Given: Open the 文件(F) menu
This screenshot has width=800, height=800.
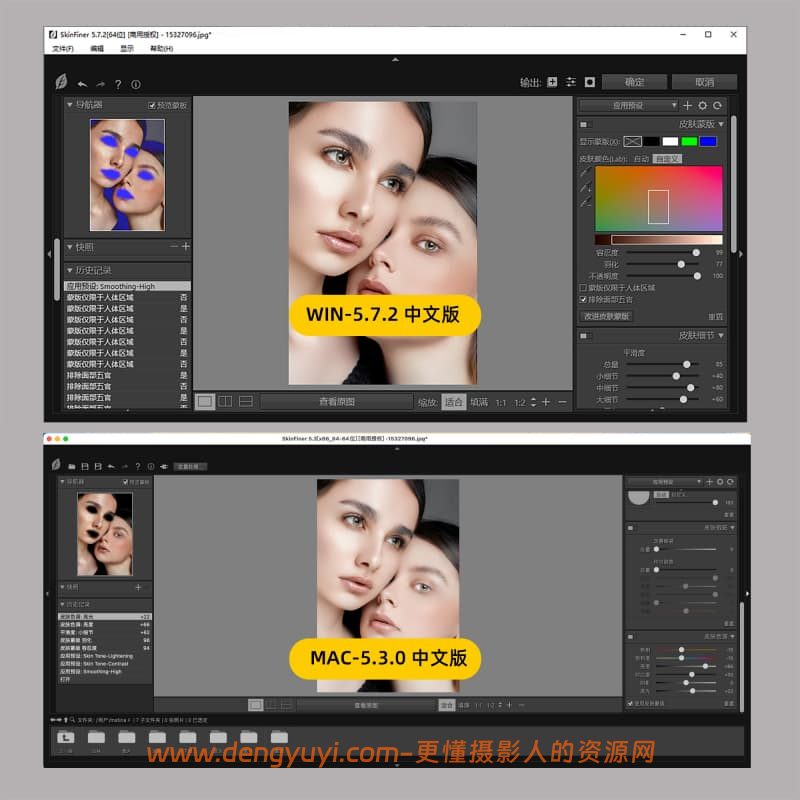Looking at the screenshot, I should (63, 48).
